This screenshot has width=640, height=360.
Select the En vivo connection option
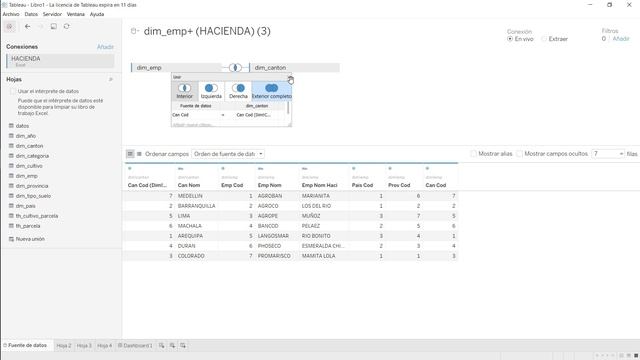click(510, 39)
